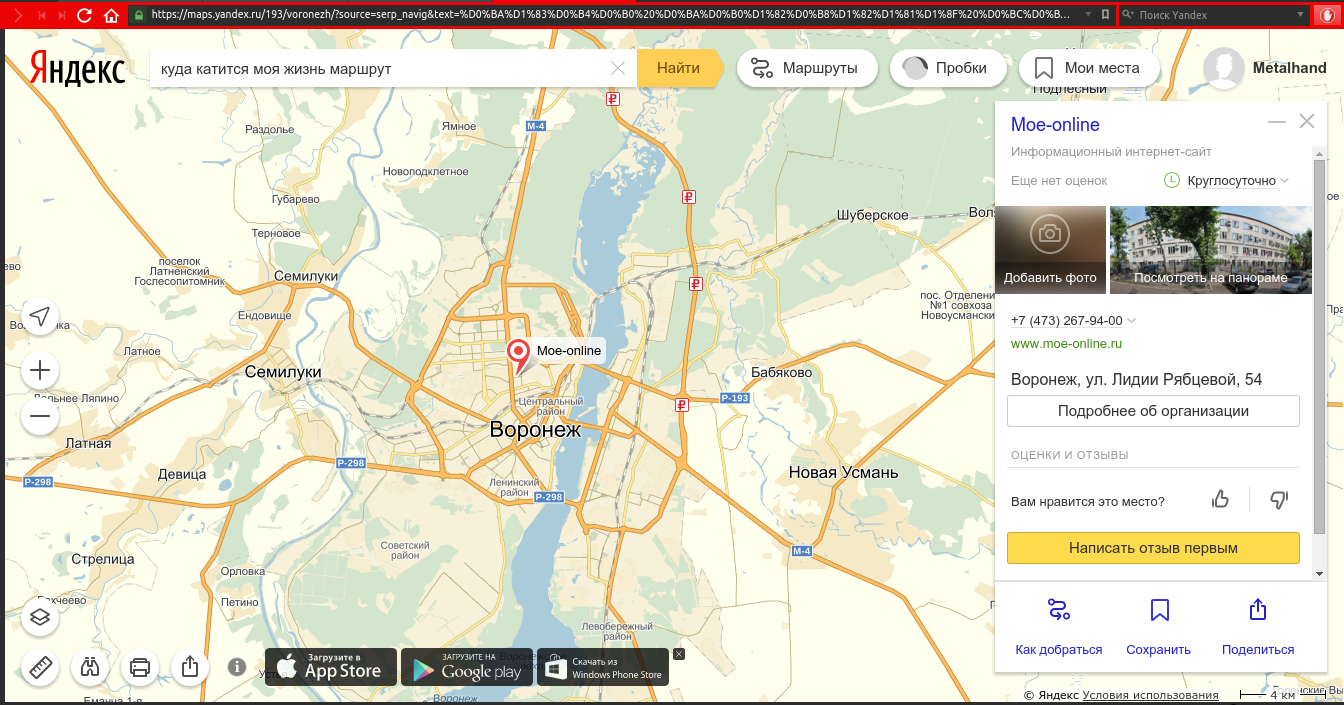Image resolution: width=1344 pixels, height=705 pixels.
Task: Toggle the Пробки traffic layer
Action: pos(945,69)
